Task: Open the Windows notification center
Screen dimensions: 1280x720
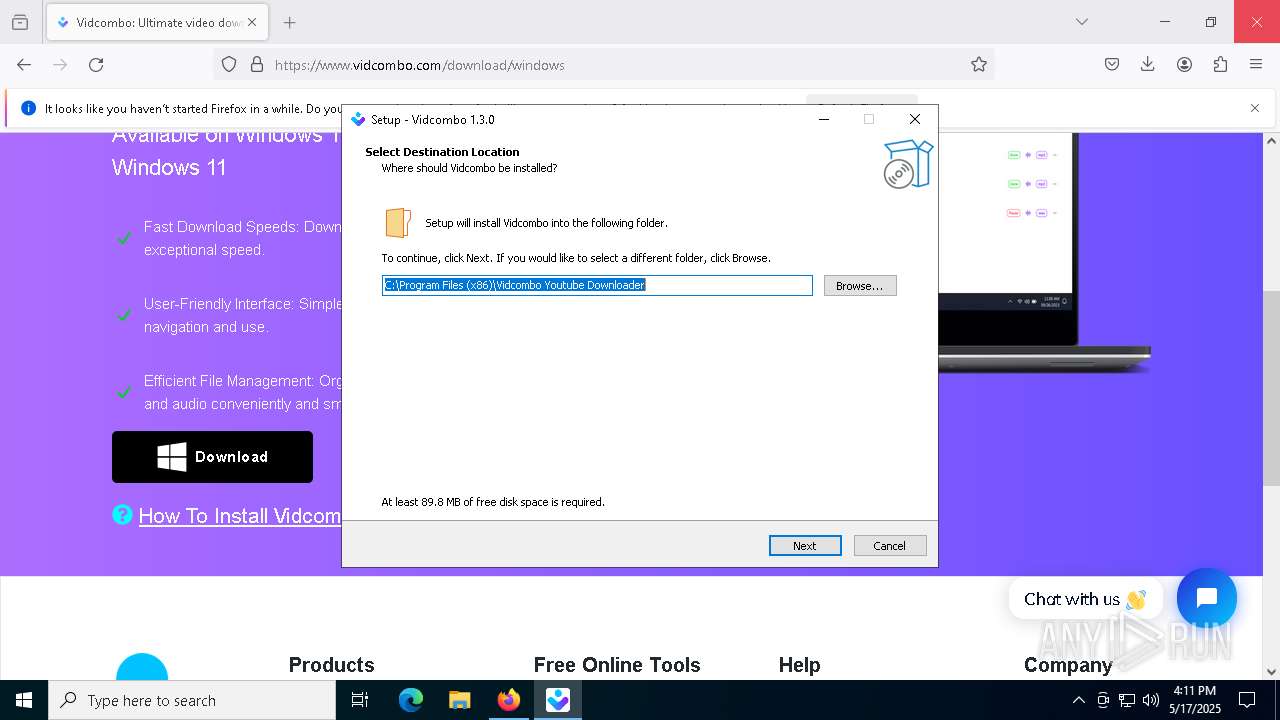Action: click(1247, 700)
